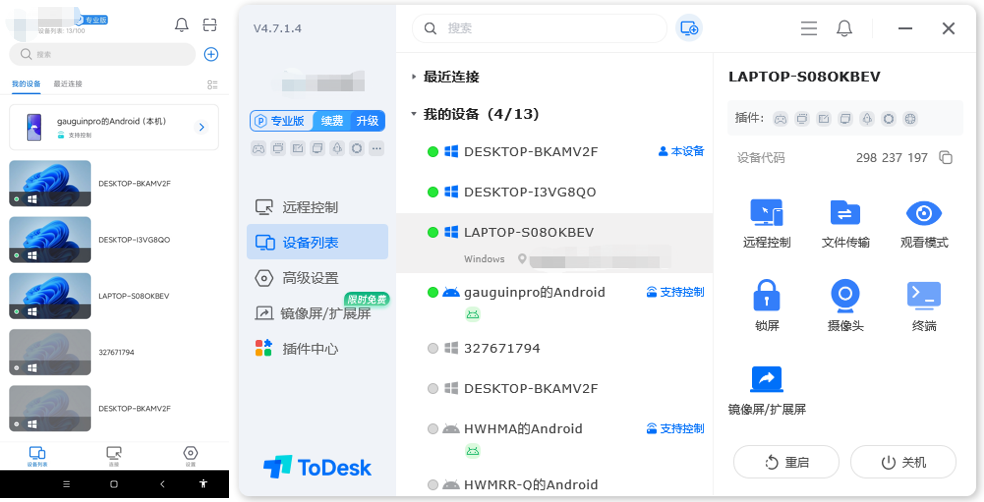The width and height of the screenshot is (984, 502).
Task: Click the last round plugin icon in 插件 row
Action: [910, 119]
